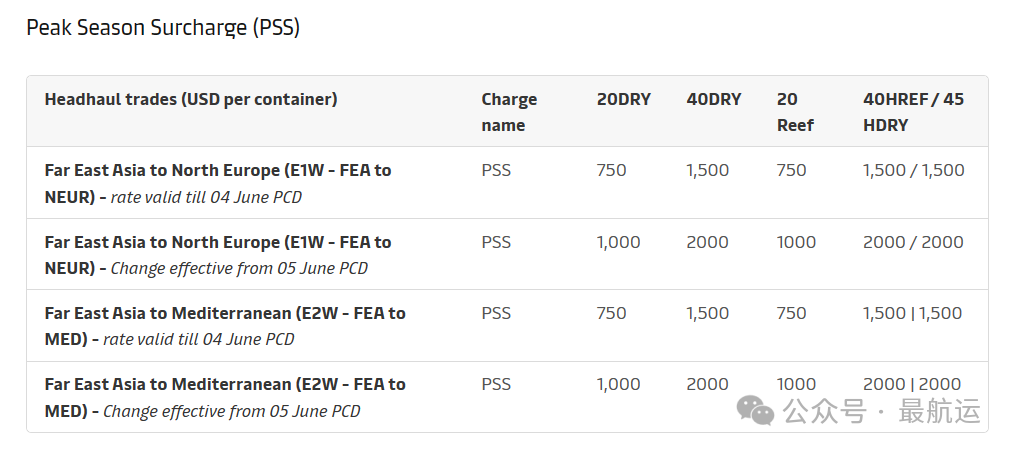
Task: Click the 公众号 · 最航运 watermark text
Action: [x=882, y=412]
